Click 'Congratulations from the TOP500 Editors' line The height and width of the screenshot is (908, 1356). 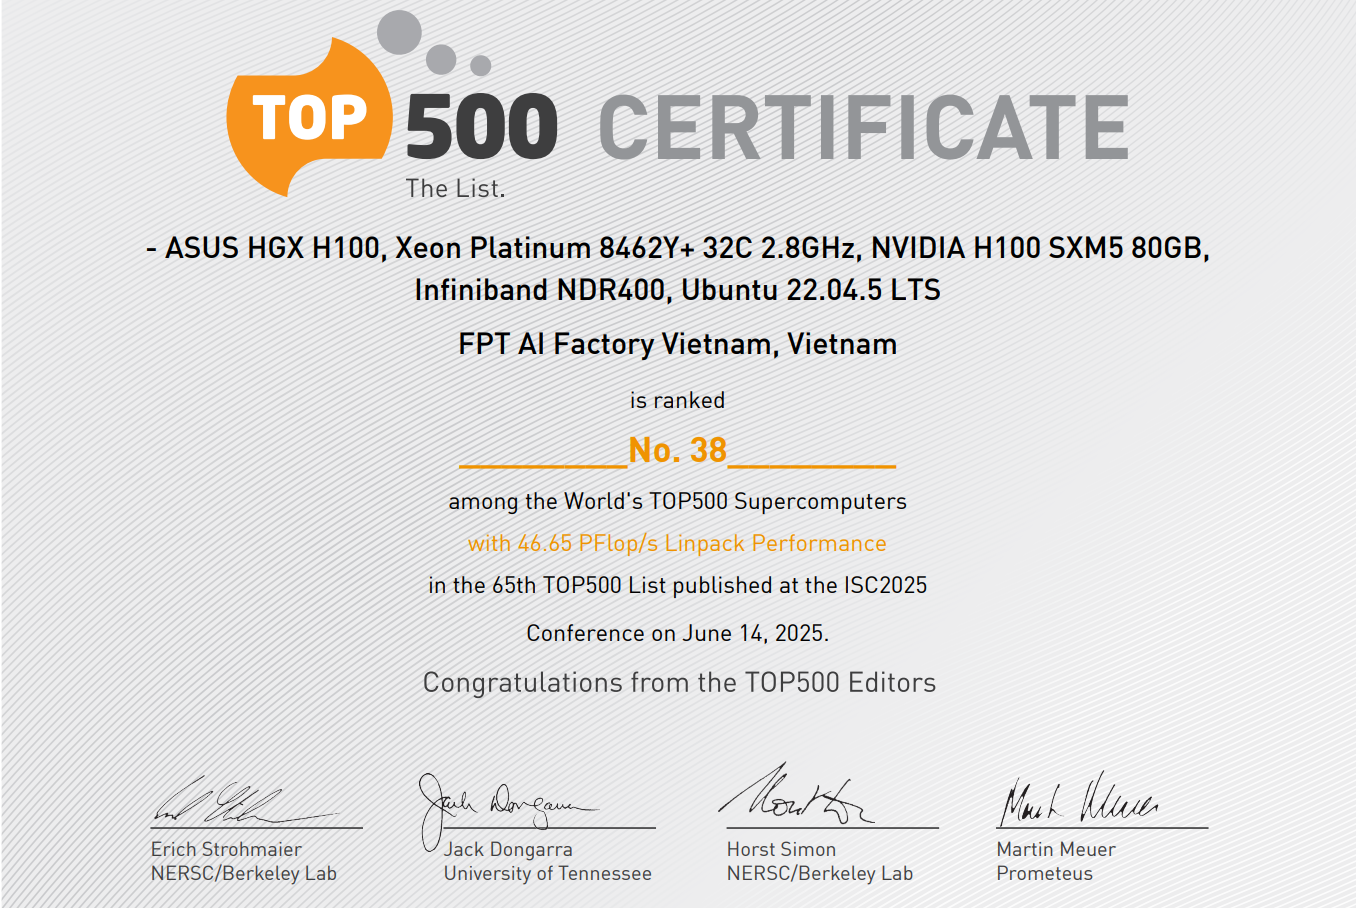click(680, 683)
